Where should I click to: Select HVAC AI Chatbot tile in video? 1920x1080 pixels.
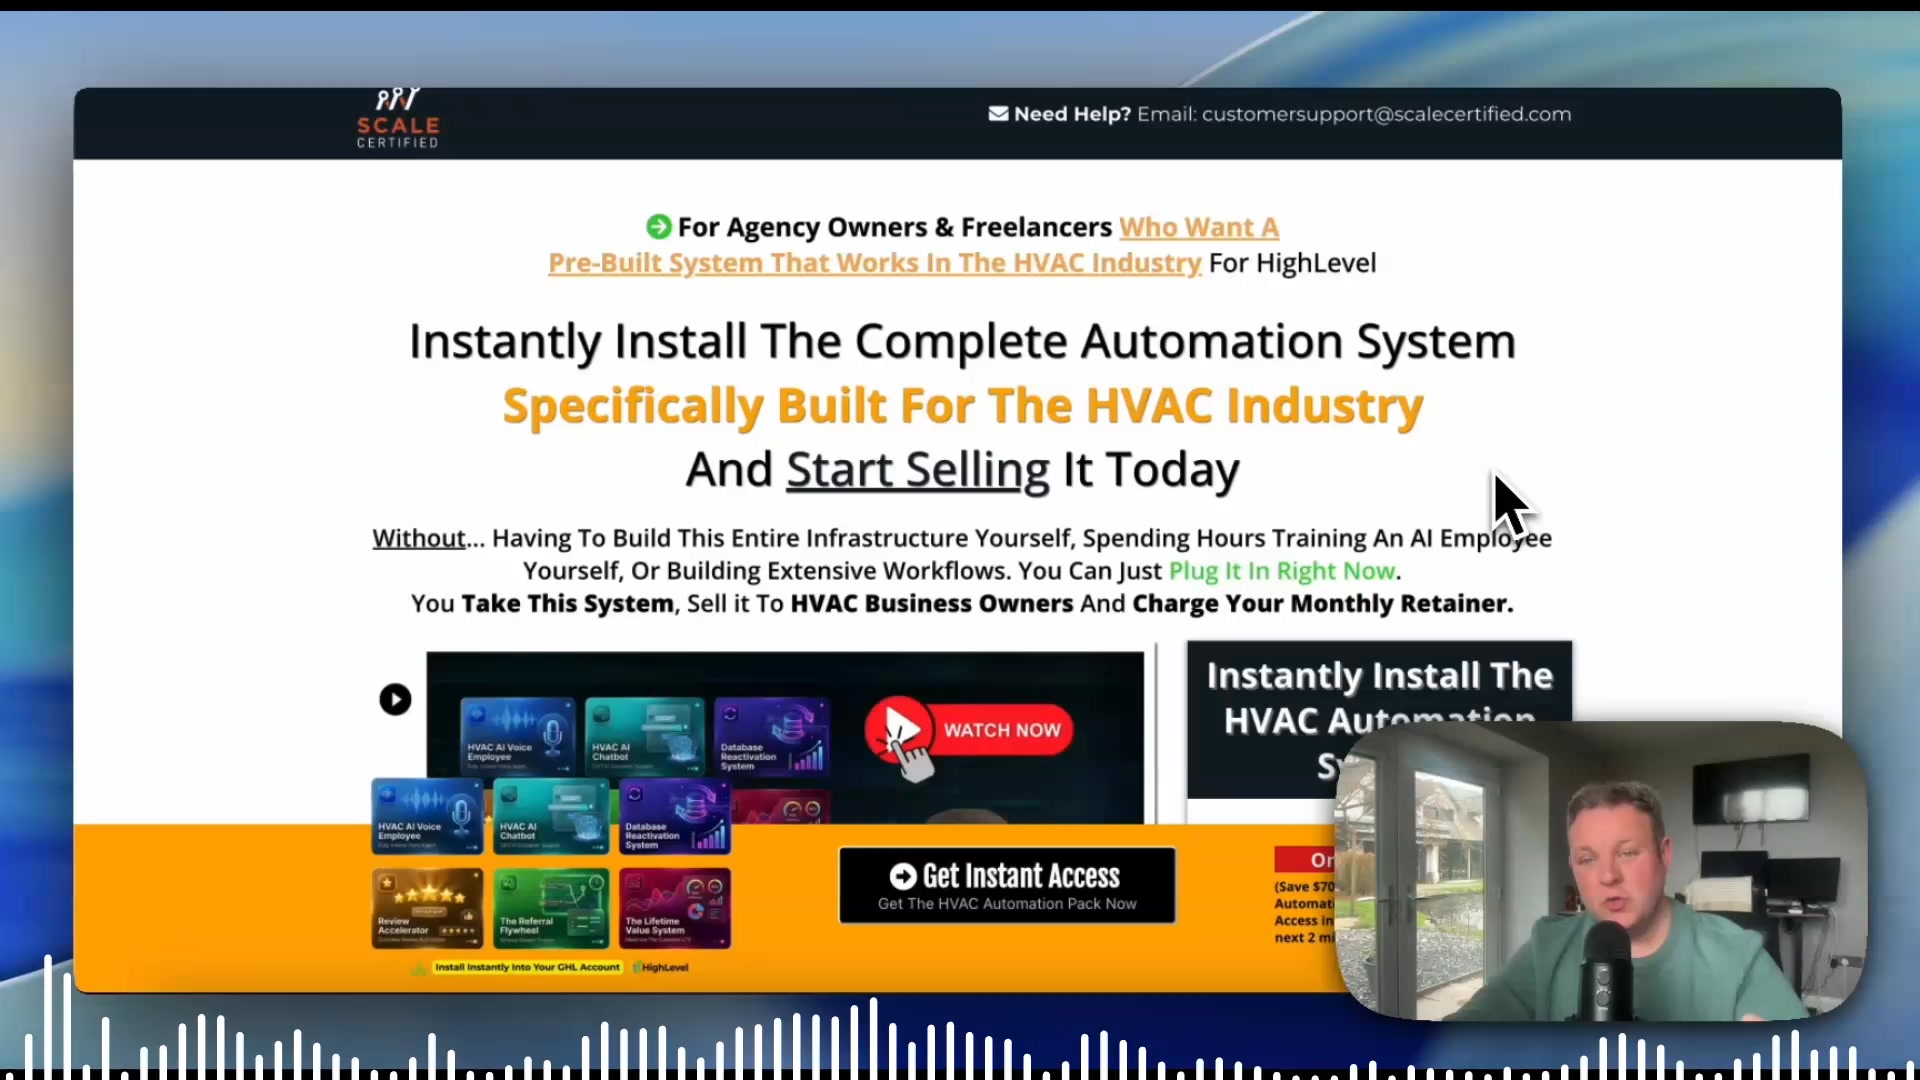point(644,736)
